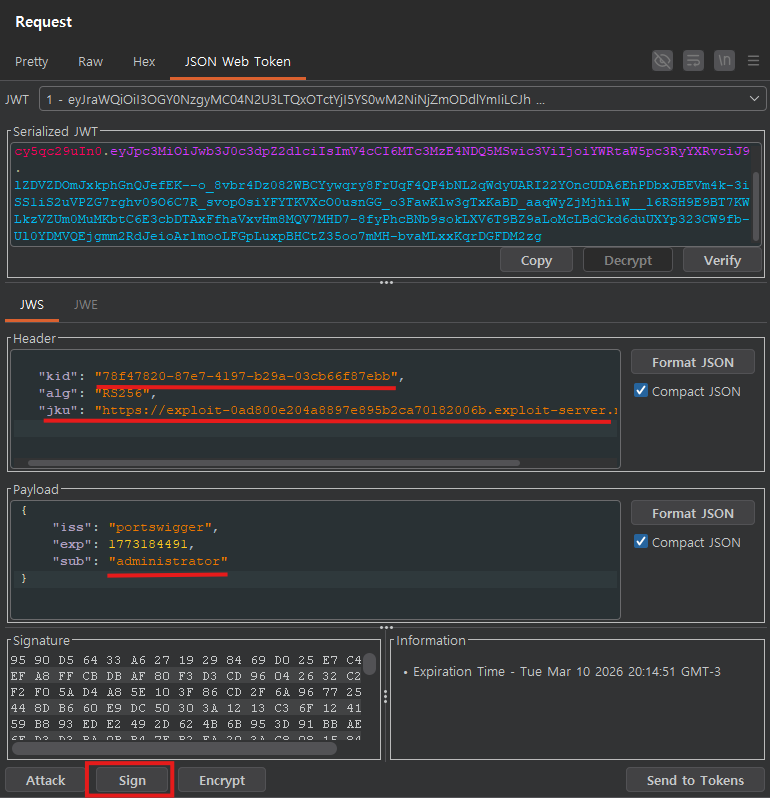This screenshot has height=798, width=770.
Task: Click the vertical dots splitter beside Signature
Action: click(x=385, y=695)
